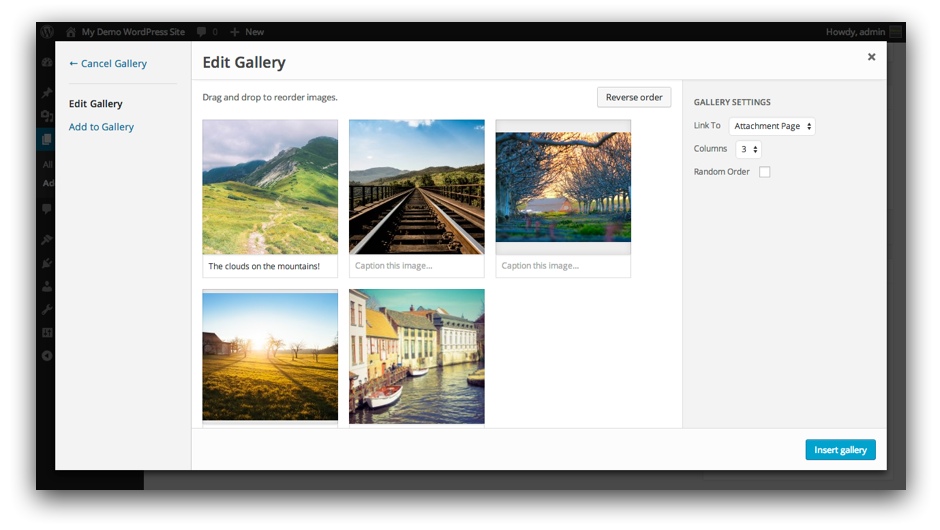The width and height of the screenshot is (940, 530).
Task: Open the New content menu
Action: 247,32
